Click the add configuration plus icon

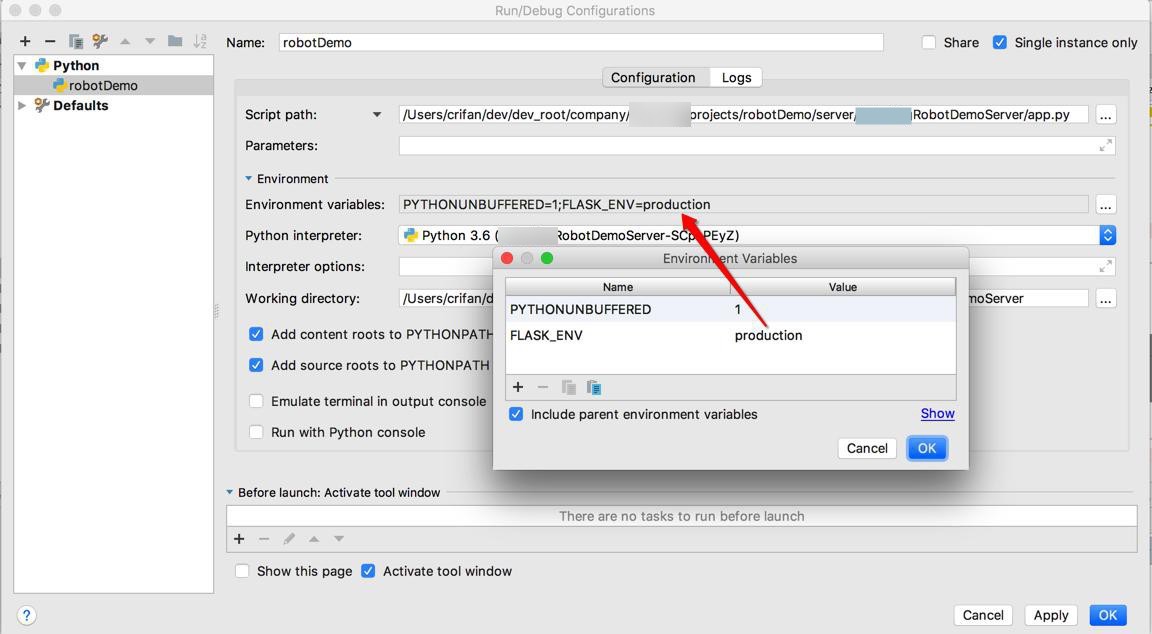[25, 41]
